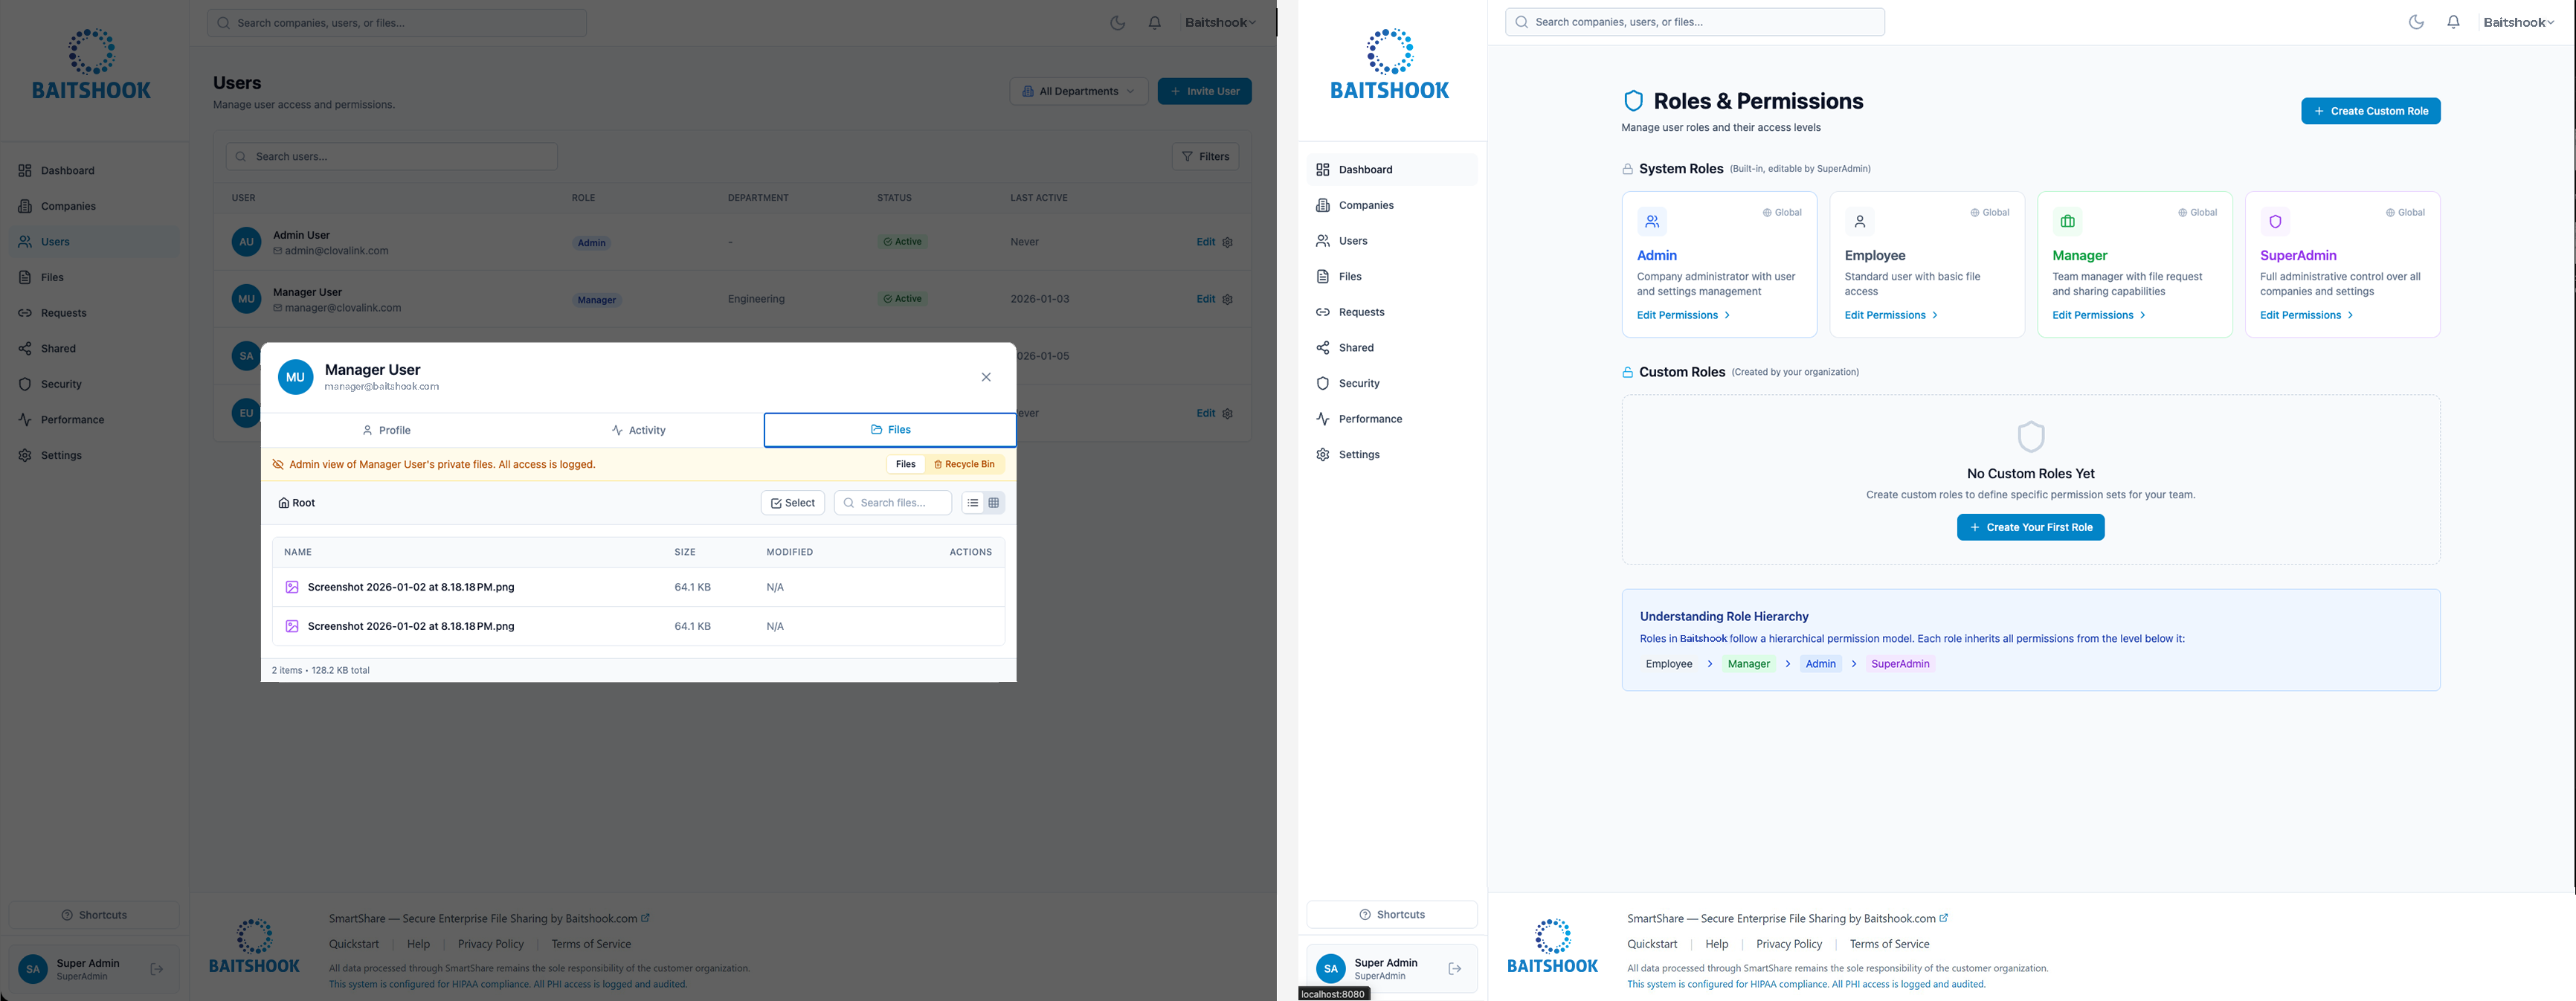Open external link icon in Roles page footer
Screen dimensions: 2576x1001
tap(1944, 918)
